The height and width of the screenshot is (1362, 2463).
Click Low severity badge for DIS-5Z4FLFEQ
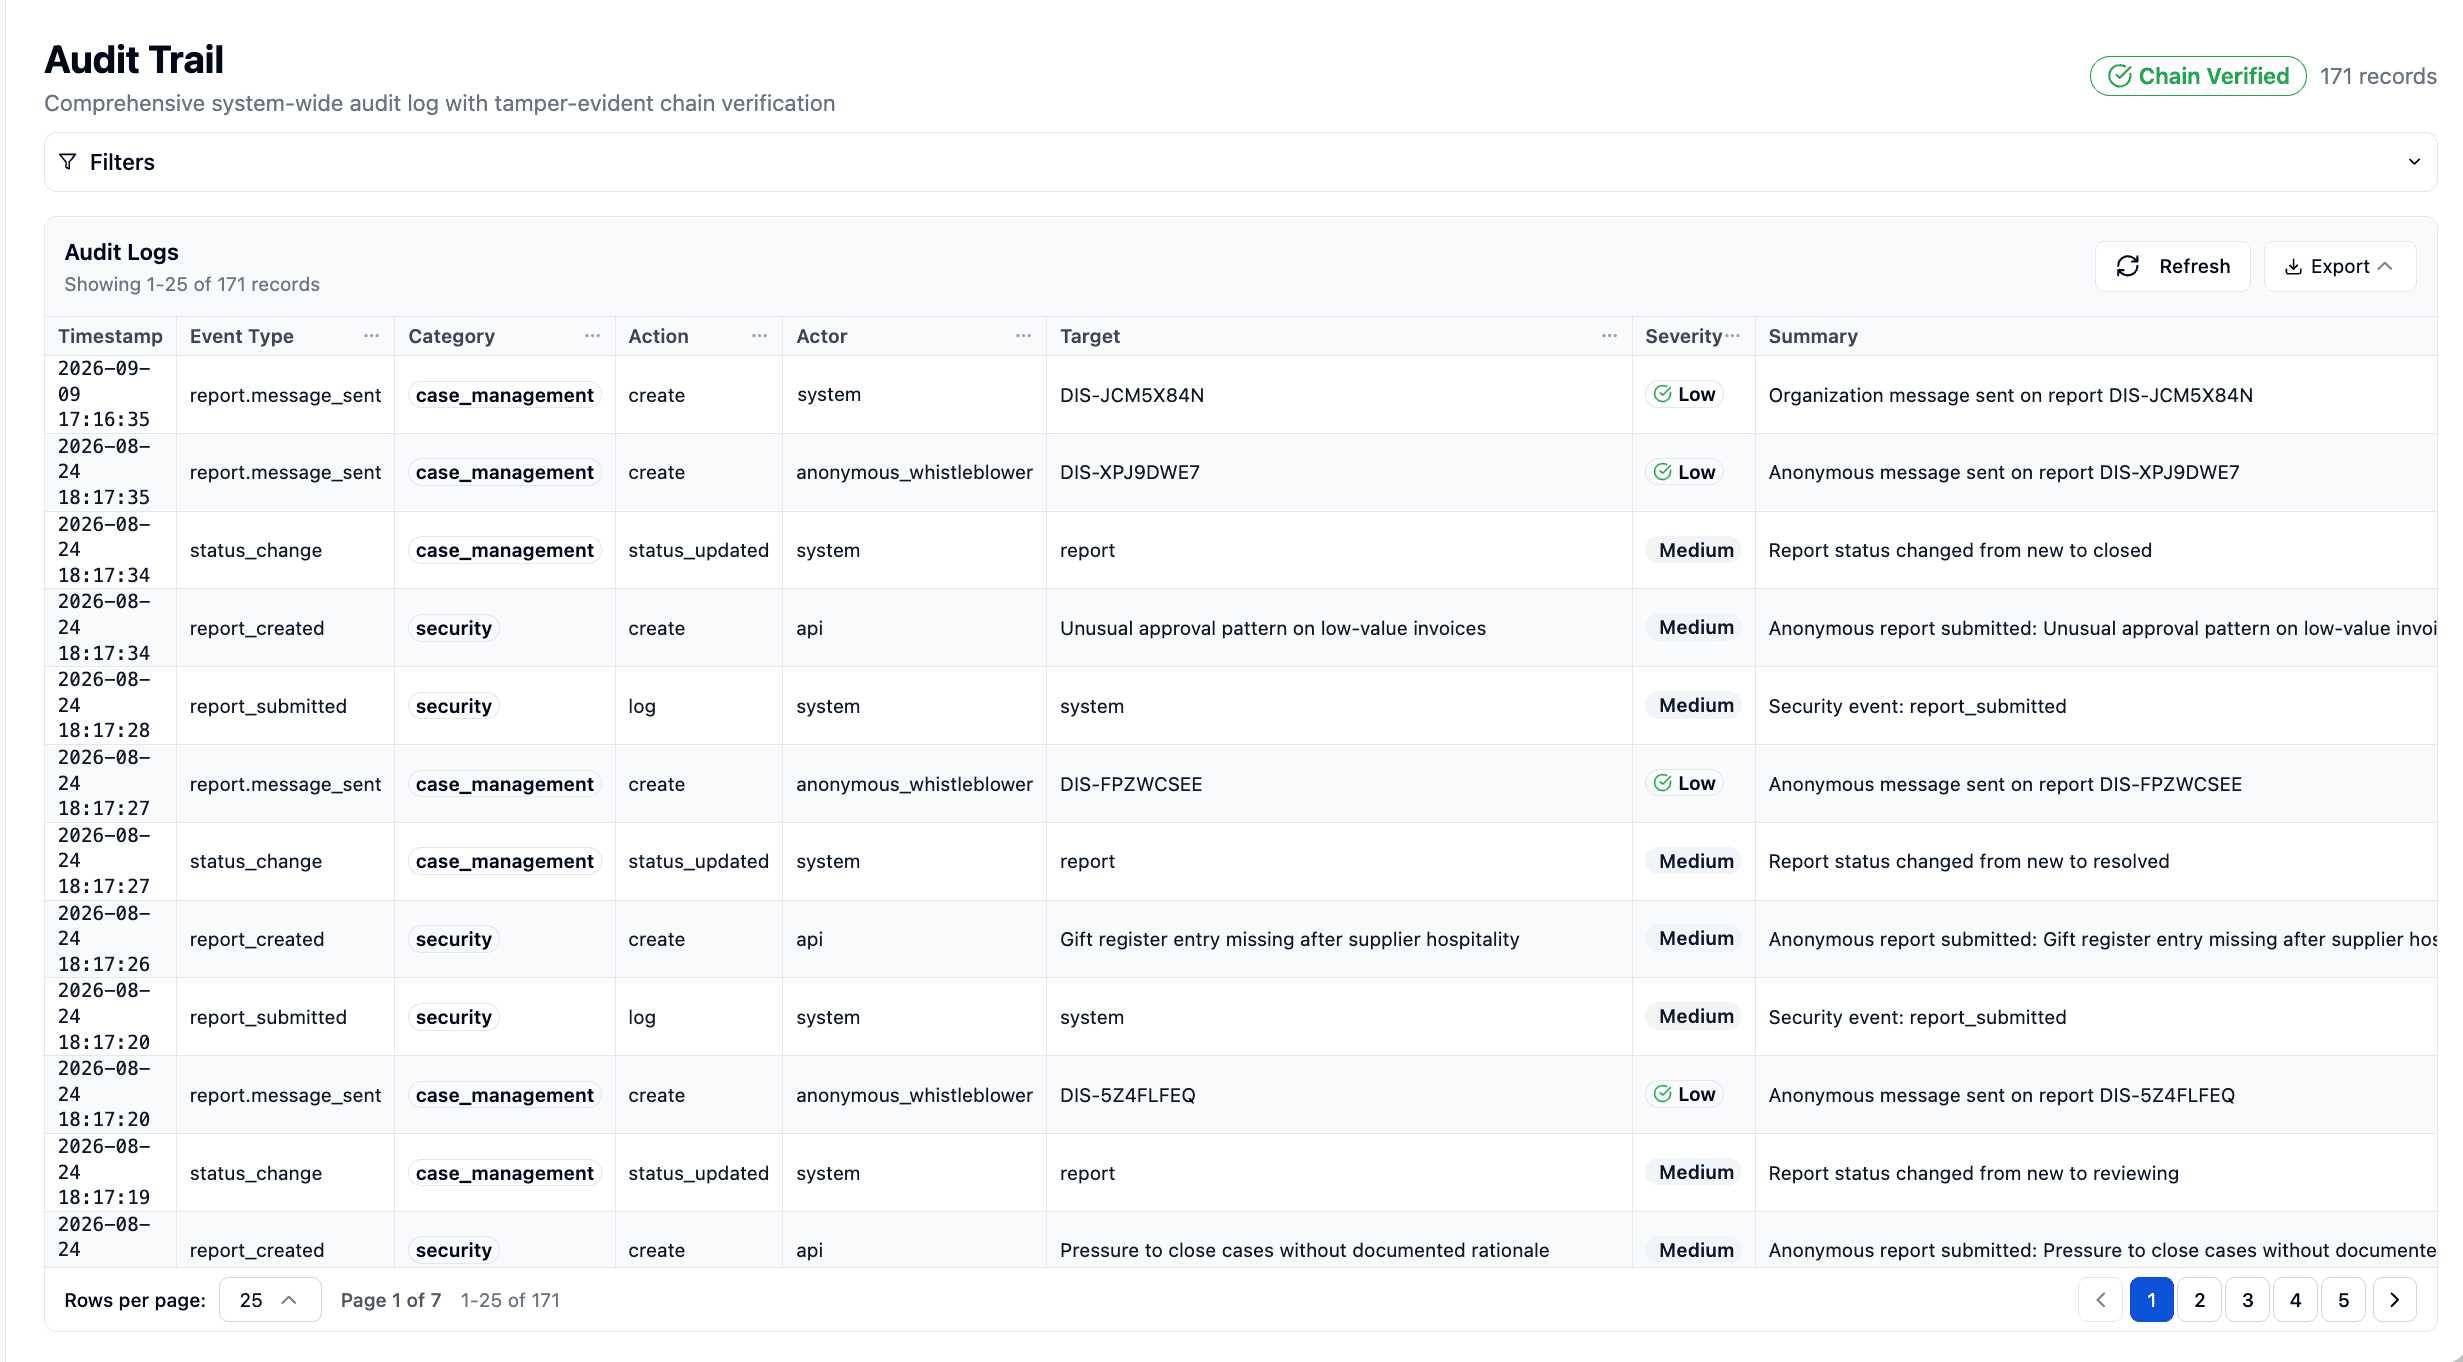tap(1684, 1094)
